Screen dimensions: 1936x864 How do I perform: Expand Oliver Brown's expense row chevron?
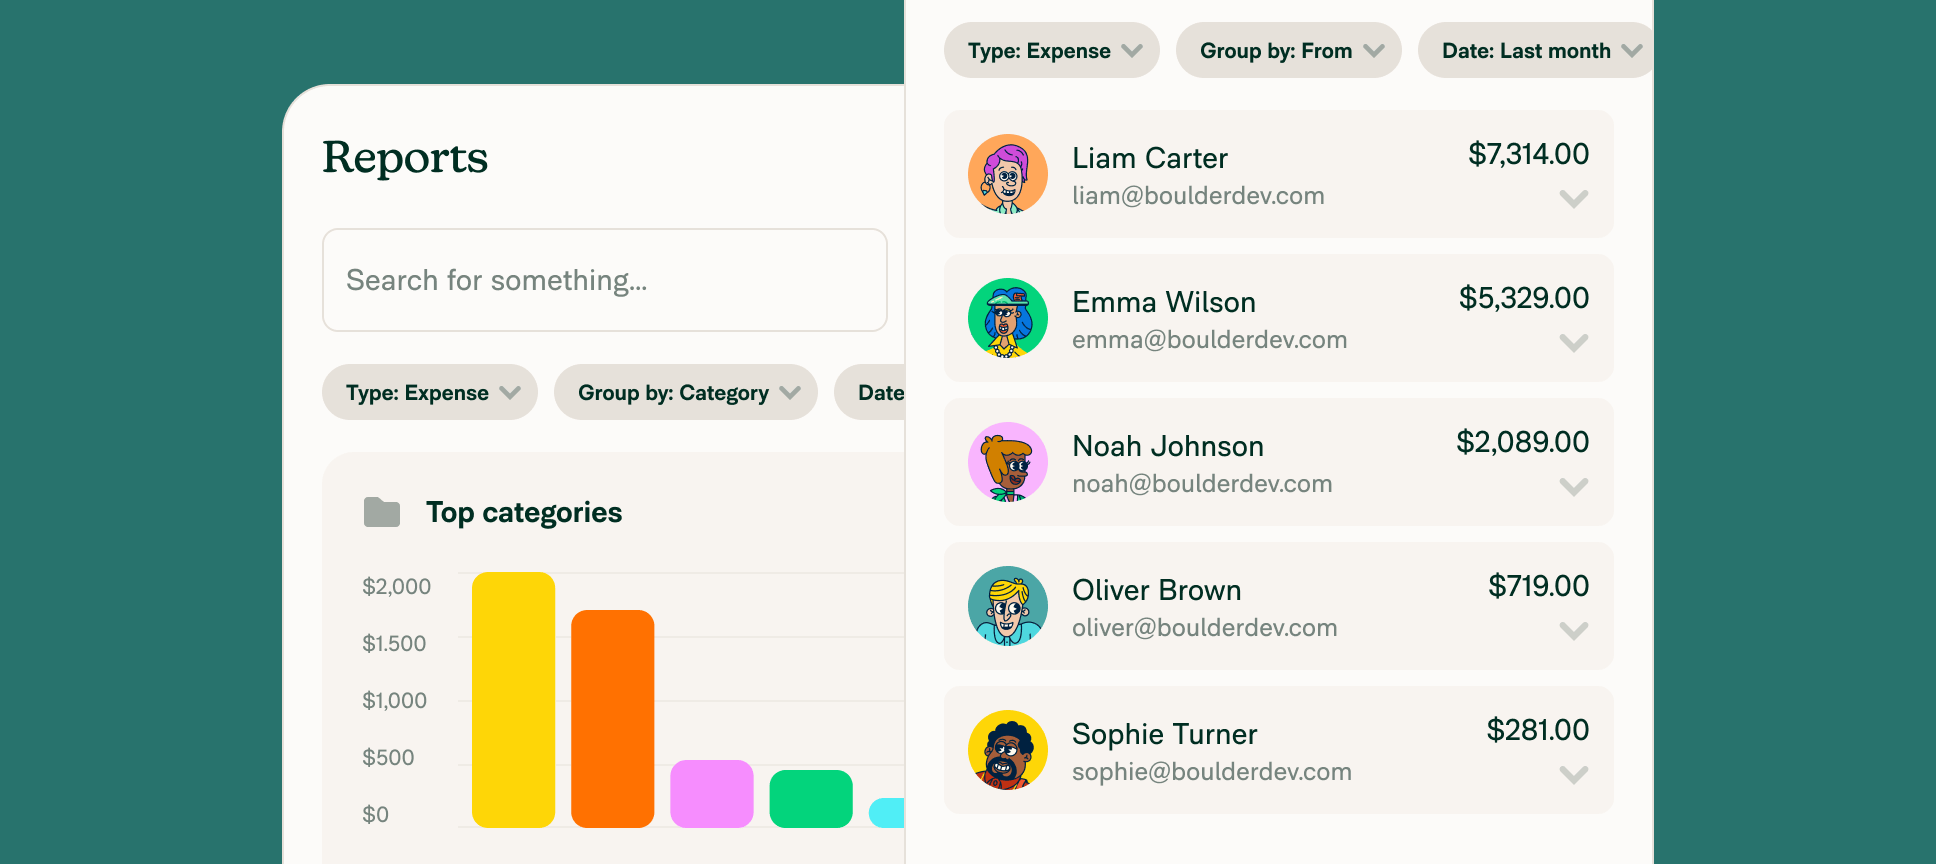tap(1574, 631)
